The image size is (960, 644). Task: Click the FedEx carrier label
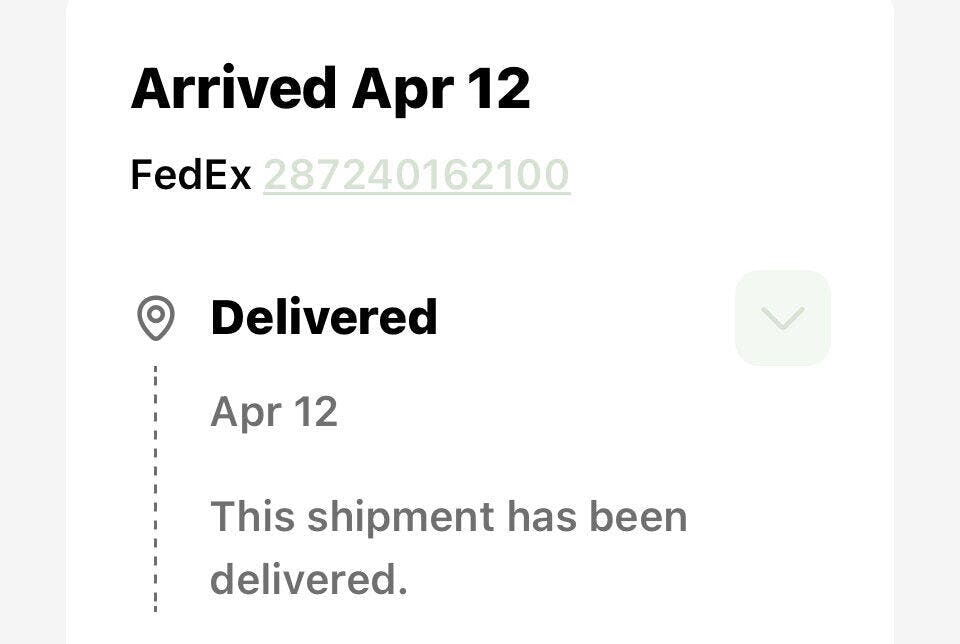[x=191, y=175]
